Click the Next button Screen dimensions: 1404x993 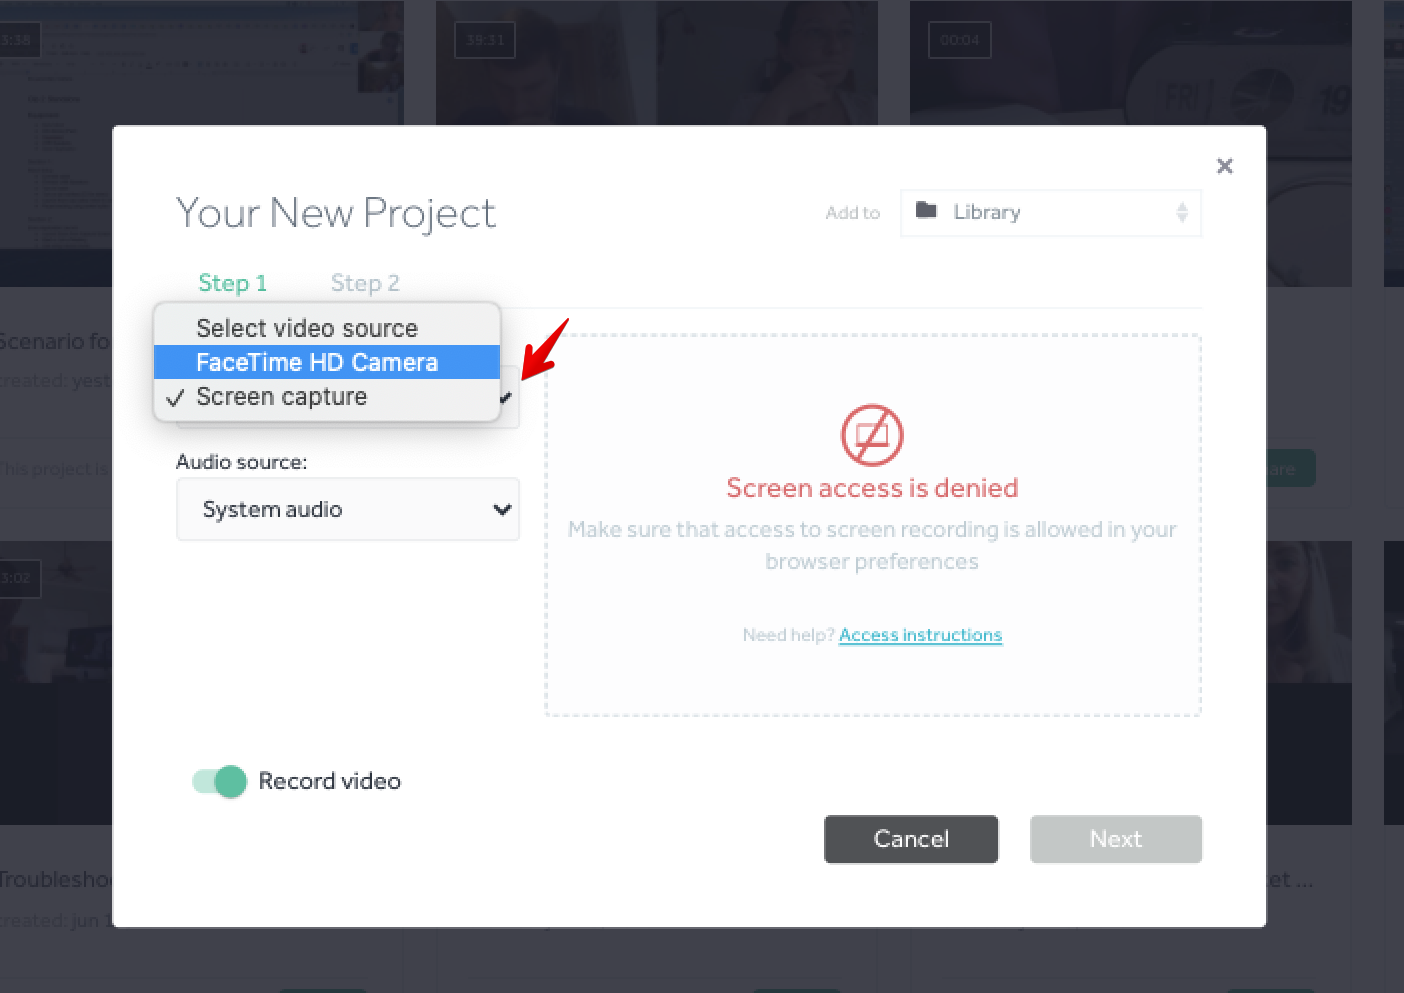tap(1115, 839)
